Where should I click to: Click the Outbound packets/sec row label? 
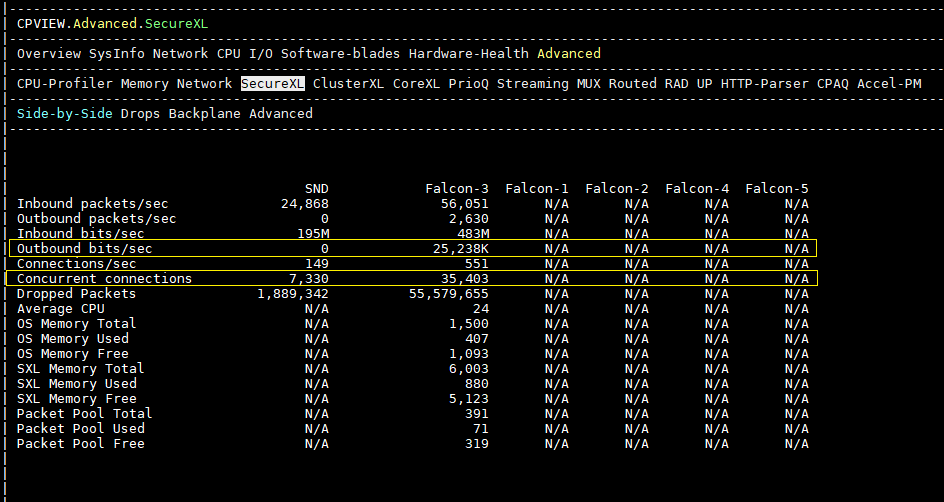96,218
